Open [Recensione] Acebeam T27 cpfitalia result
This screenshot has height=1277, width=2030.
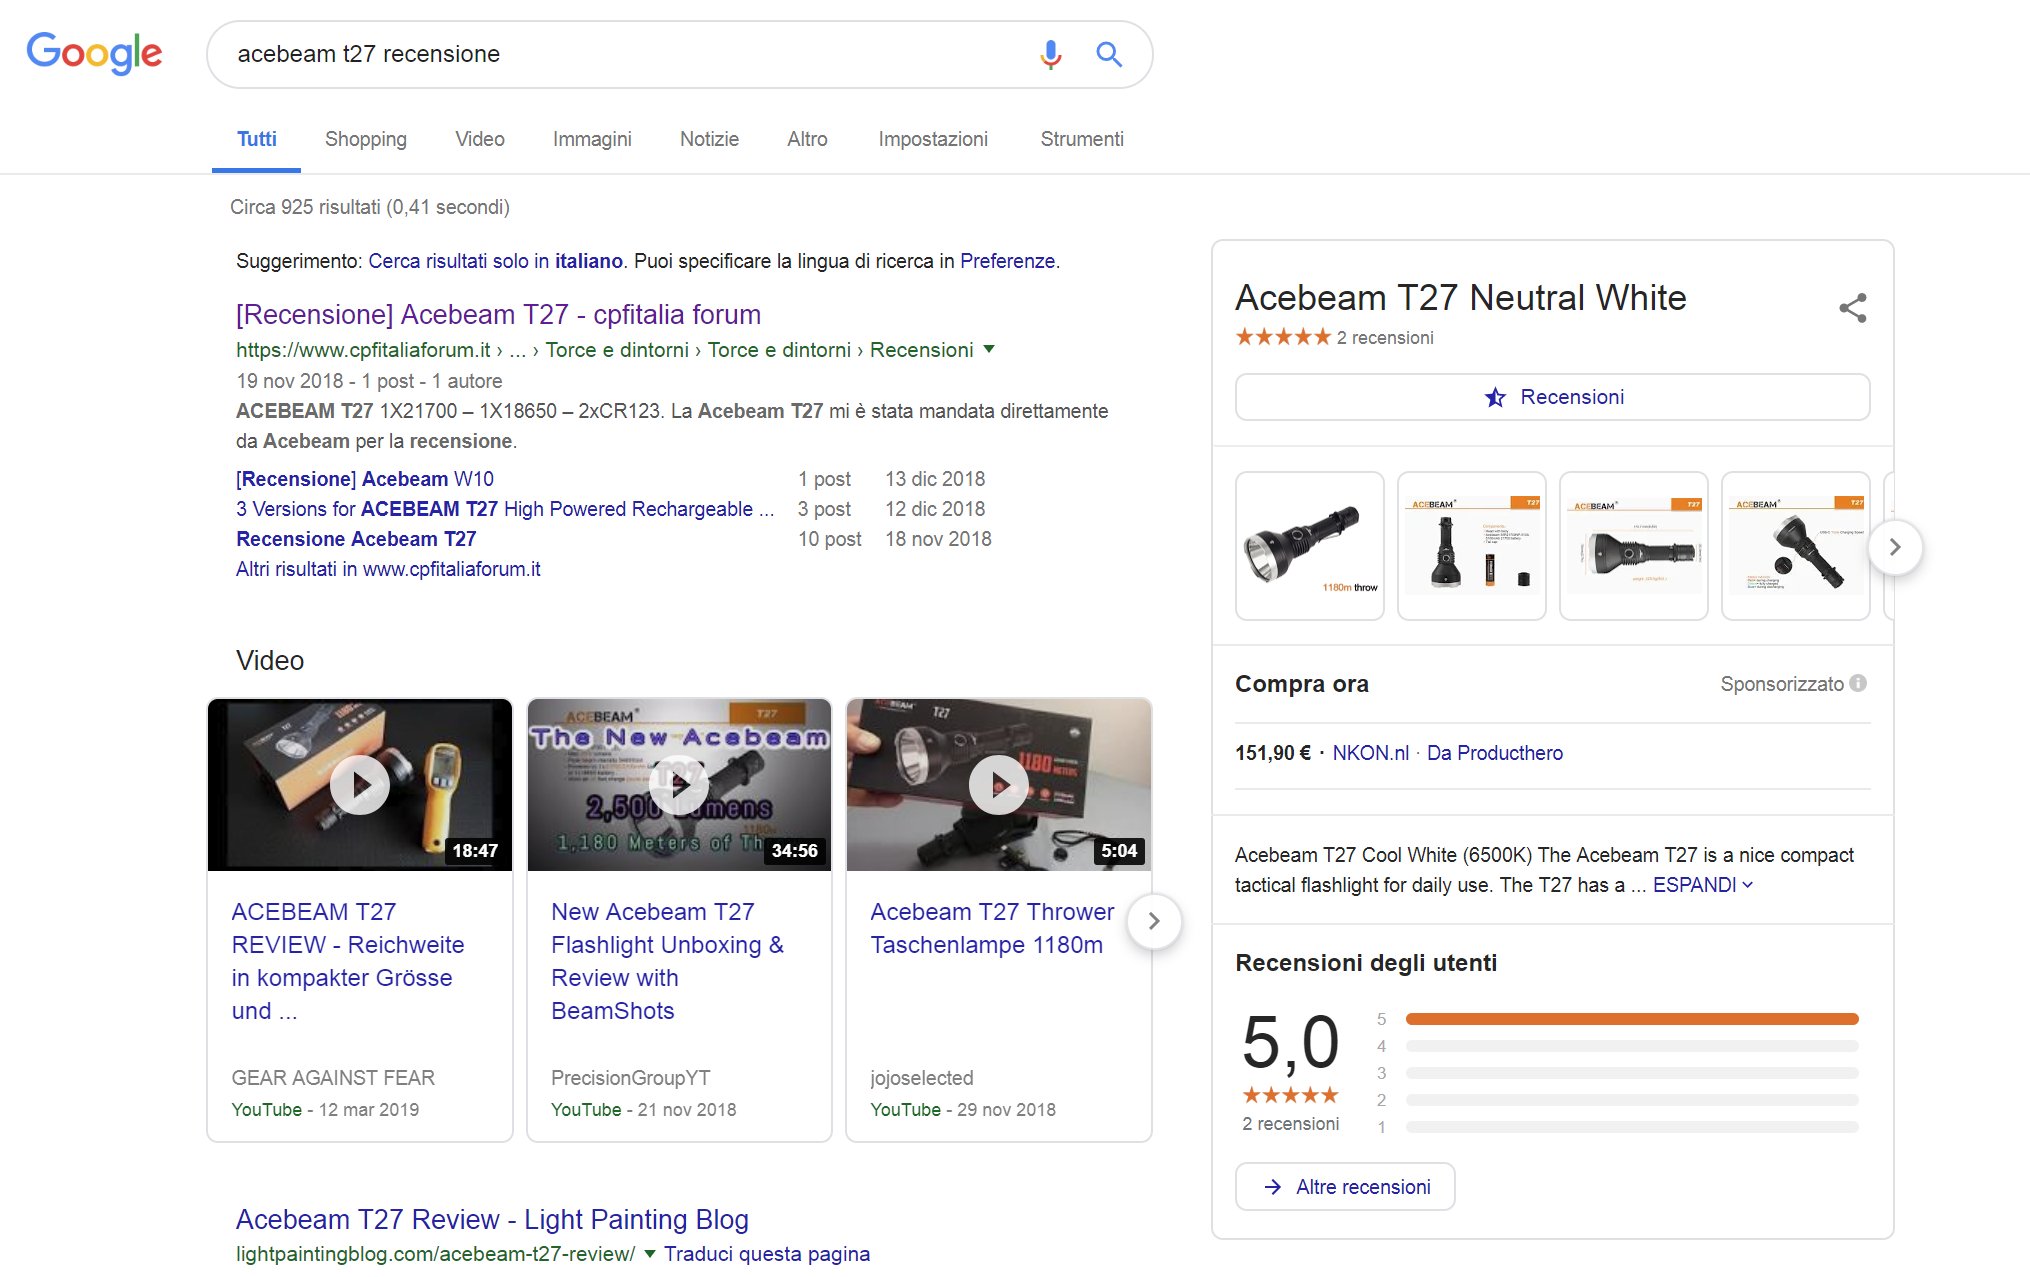(x=498, y=314)
